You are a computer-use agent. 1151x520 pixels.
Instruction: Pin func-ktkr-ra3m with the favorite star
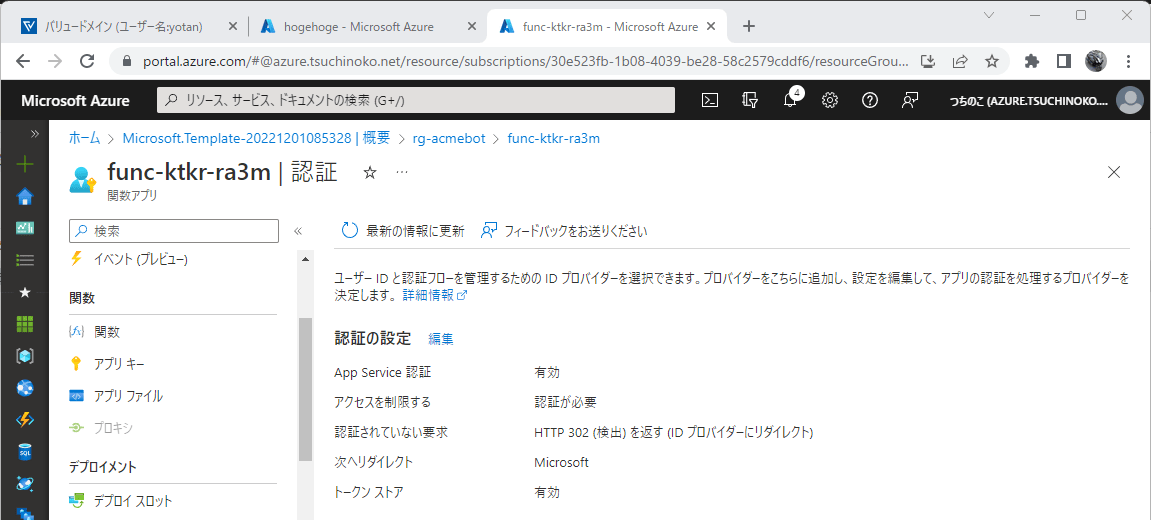coord(370,173)
